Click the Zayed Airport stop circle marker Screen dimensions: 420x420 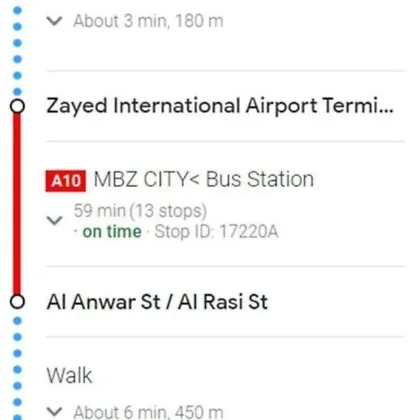[17, 106]
